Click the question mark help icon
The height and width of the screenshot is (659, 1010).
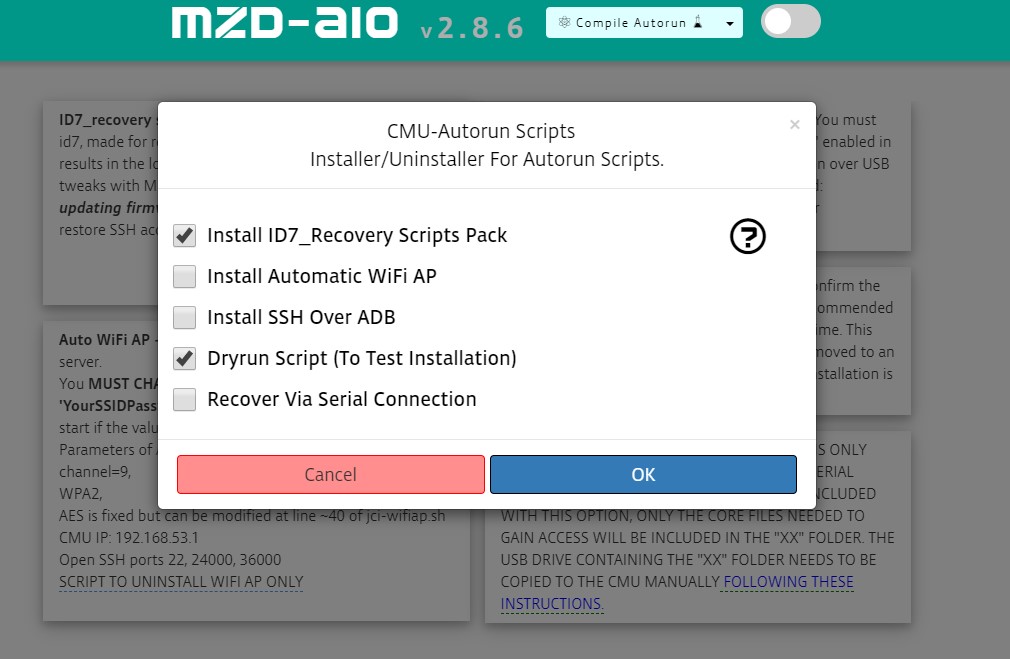(748, 237)
